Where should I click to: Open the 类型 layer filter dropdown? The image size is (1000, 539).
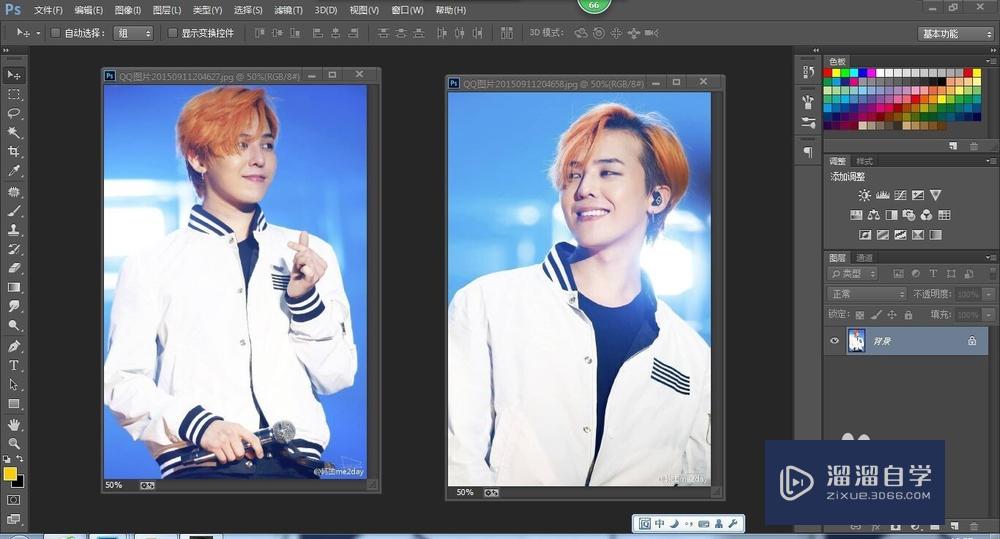(x=853, y=274)
